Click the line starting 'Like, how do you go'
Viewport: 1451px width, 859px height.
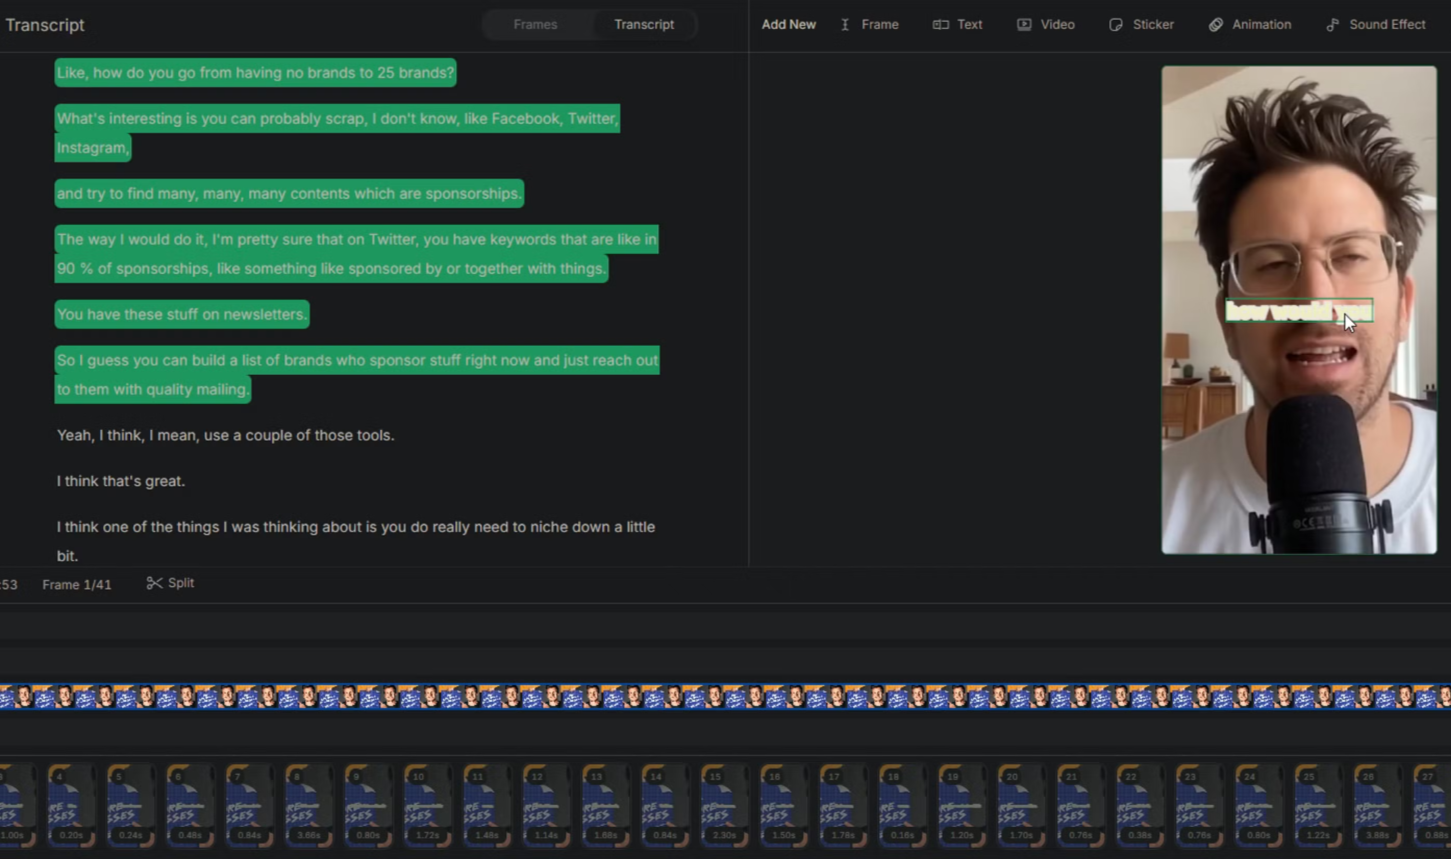click(255, 72)
